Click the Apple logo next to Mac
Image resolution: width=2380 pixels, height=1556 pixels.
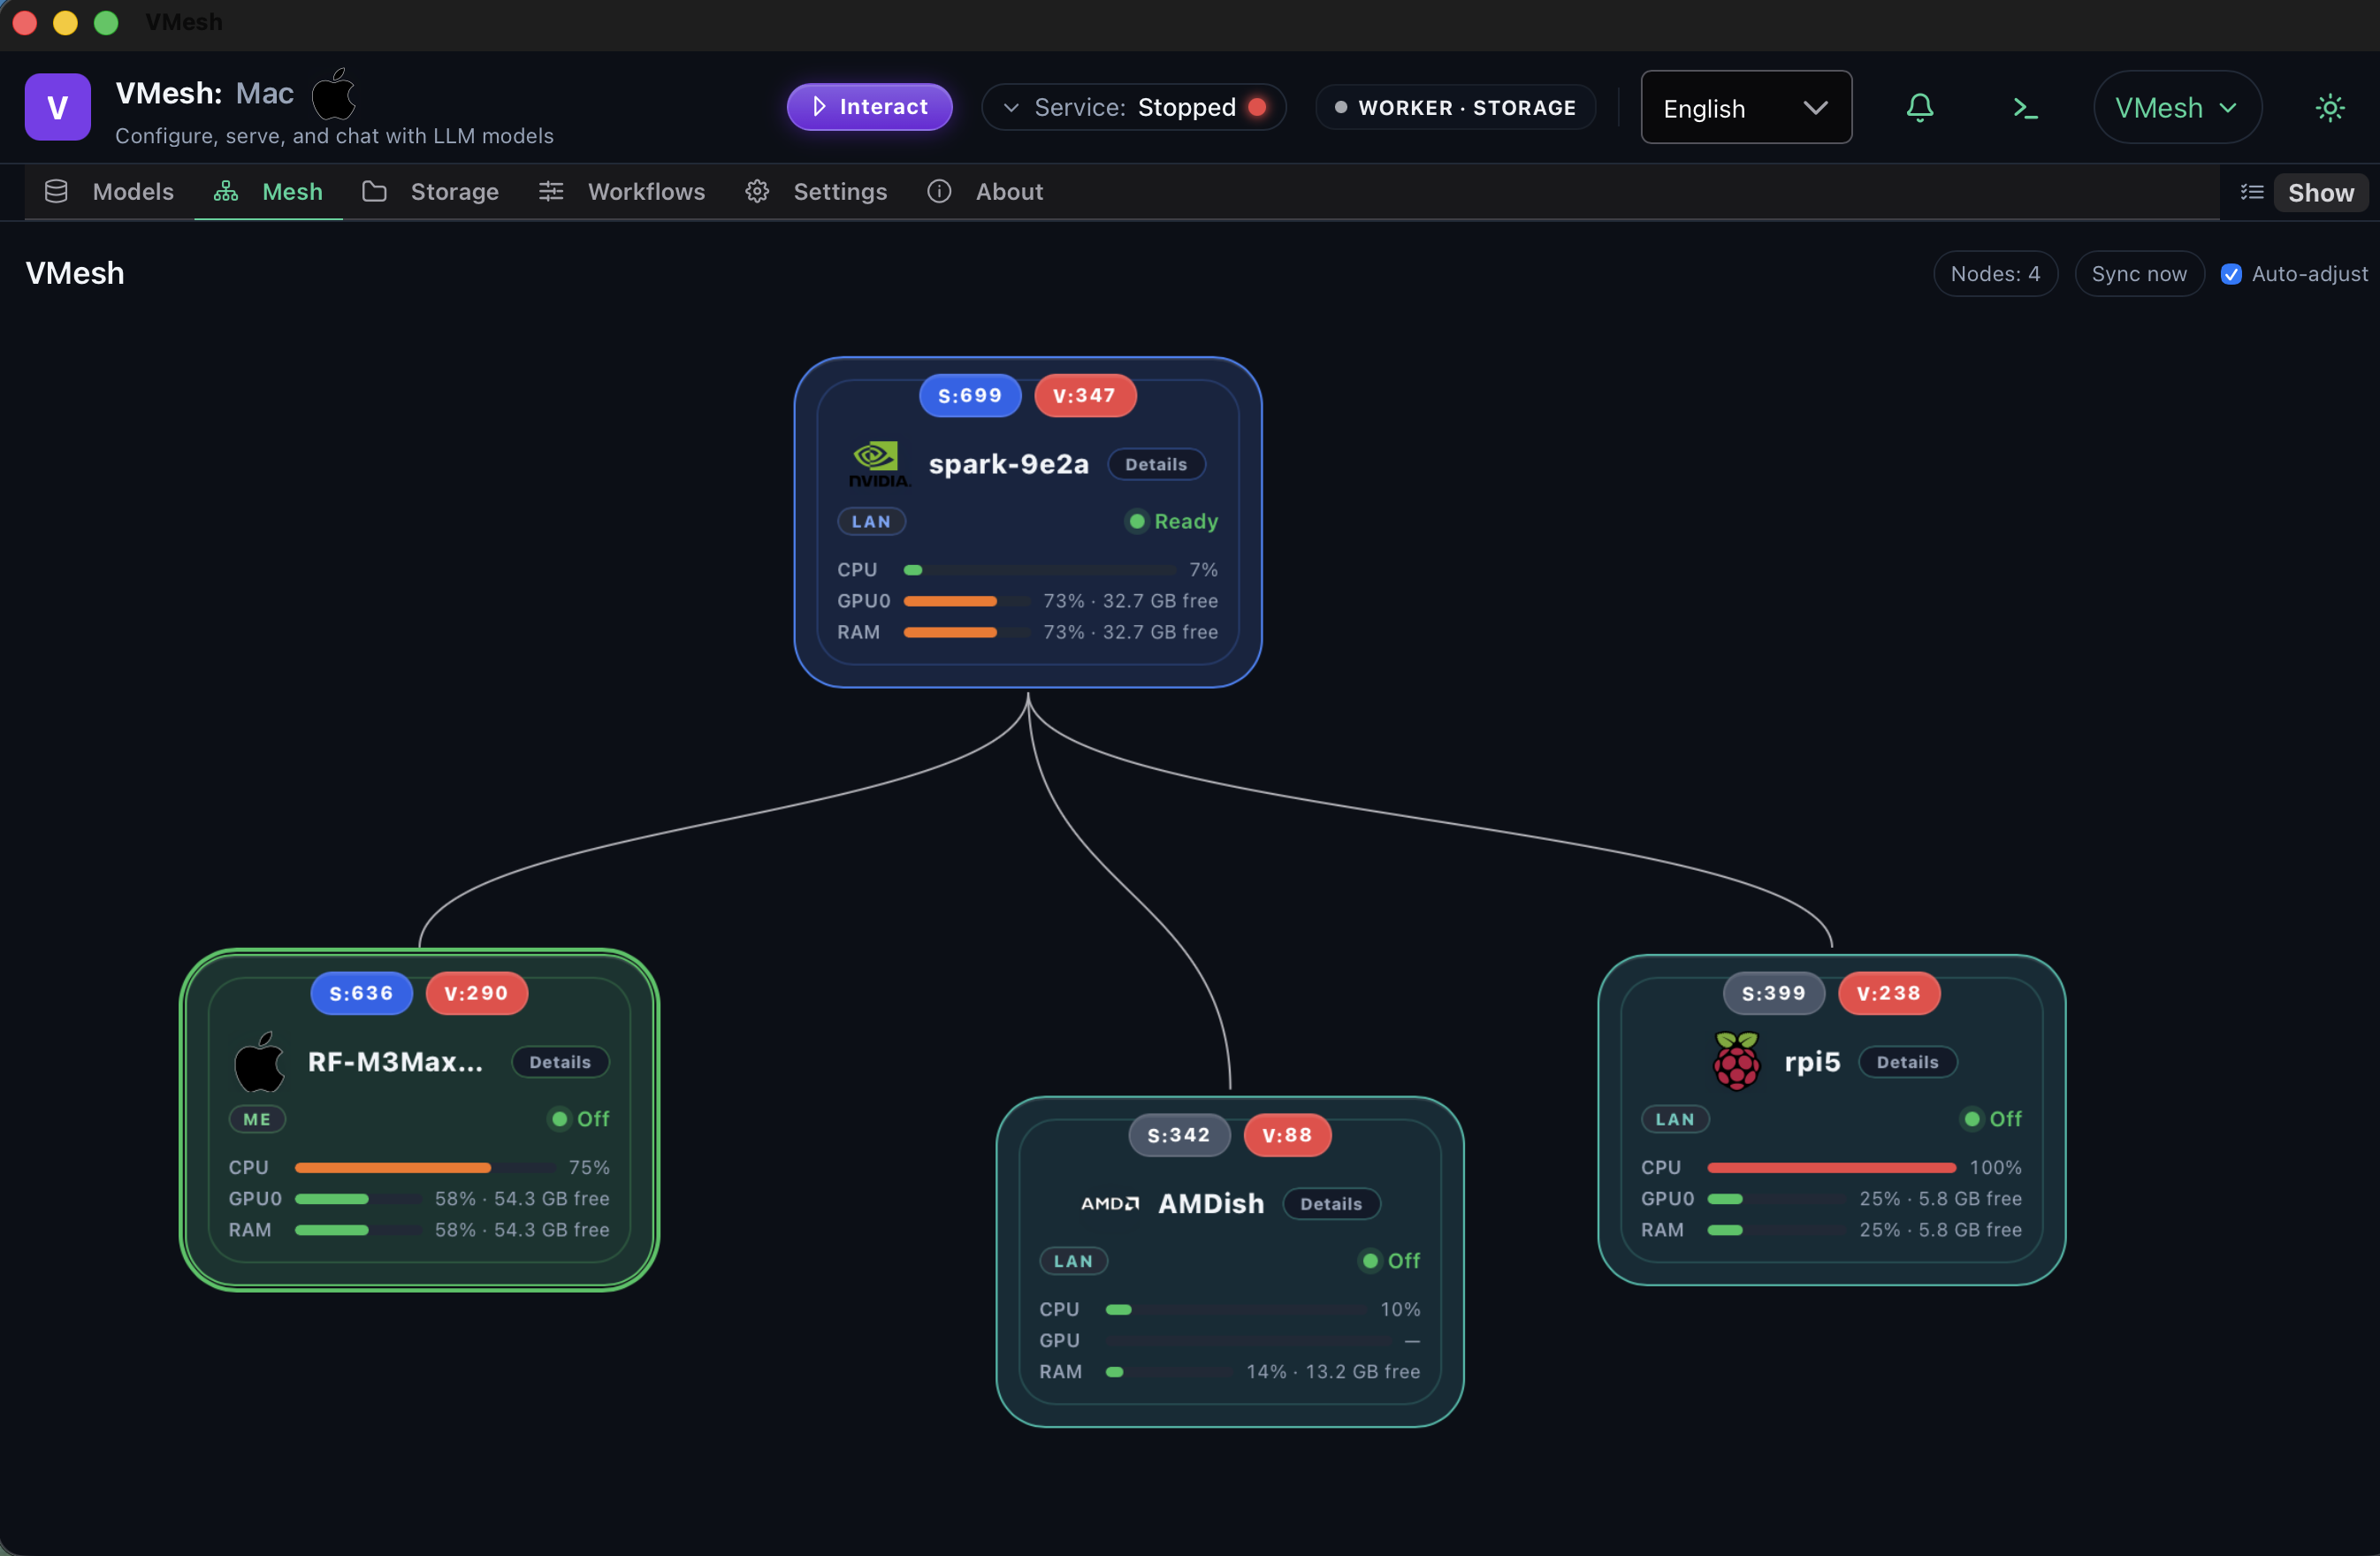tap(334, 94)
